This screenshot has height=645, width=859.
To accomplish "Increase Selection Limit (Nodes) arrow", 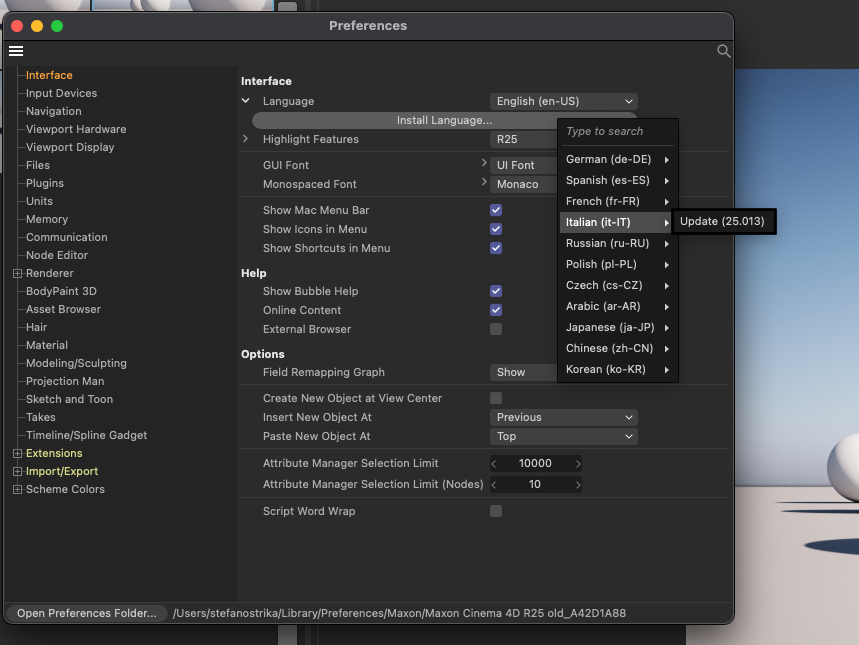I will click(x=577, y=484).
